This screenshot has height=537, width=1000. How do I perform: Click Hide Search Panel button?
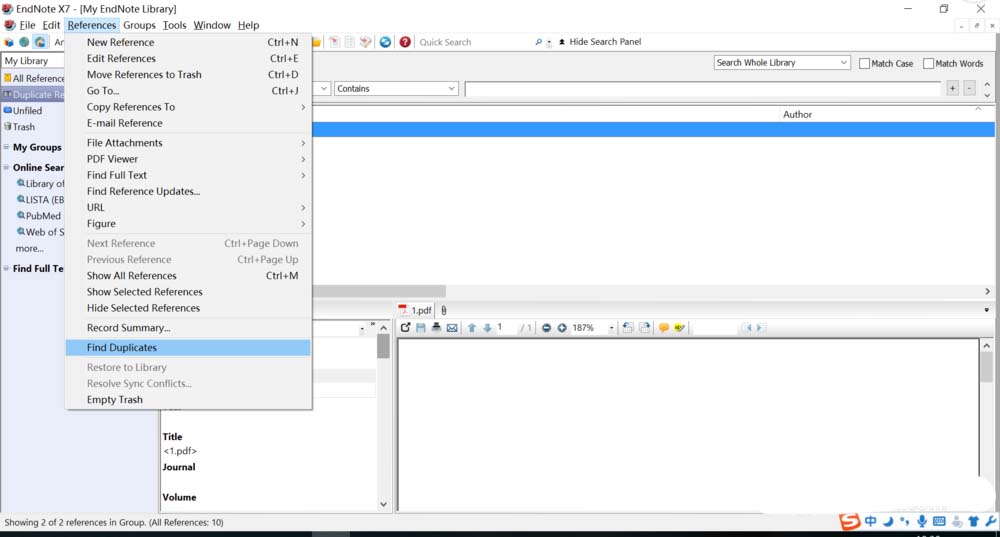(599, 41)
